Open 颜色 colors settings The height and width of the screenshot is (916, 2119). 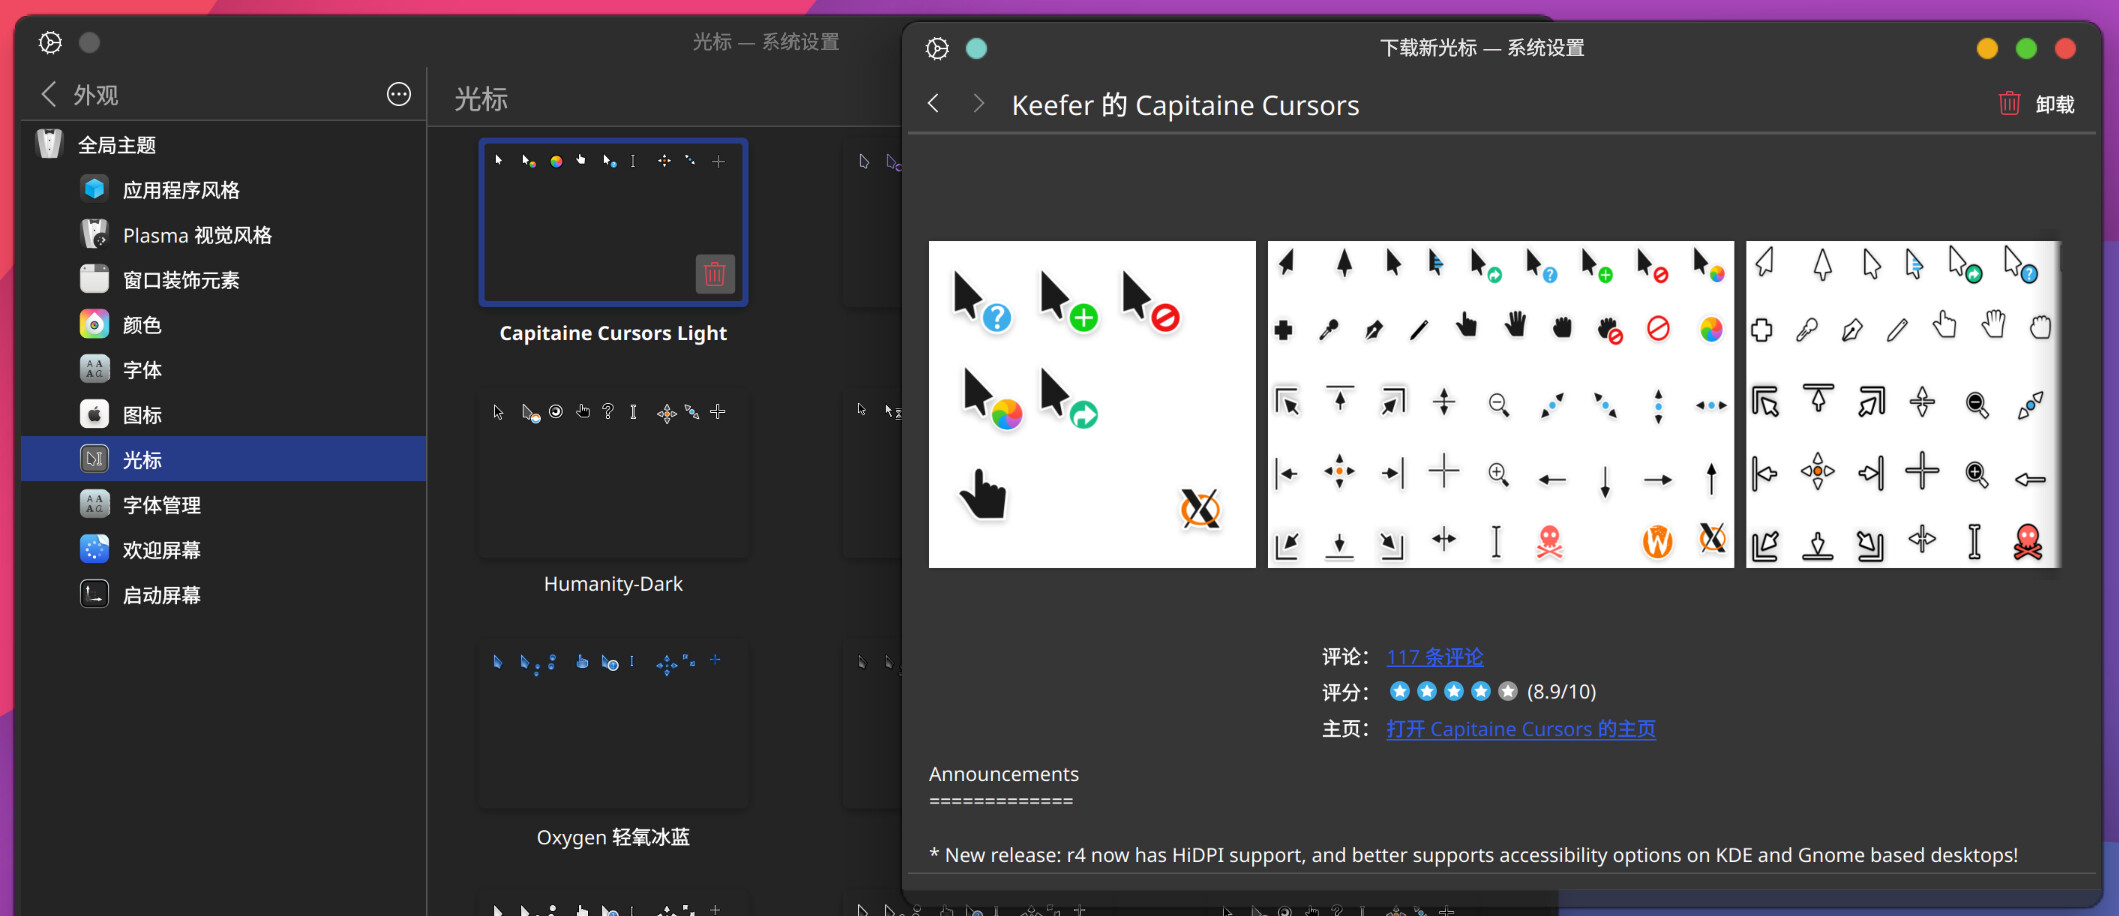(x=224, y=325)
